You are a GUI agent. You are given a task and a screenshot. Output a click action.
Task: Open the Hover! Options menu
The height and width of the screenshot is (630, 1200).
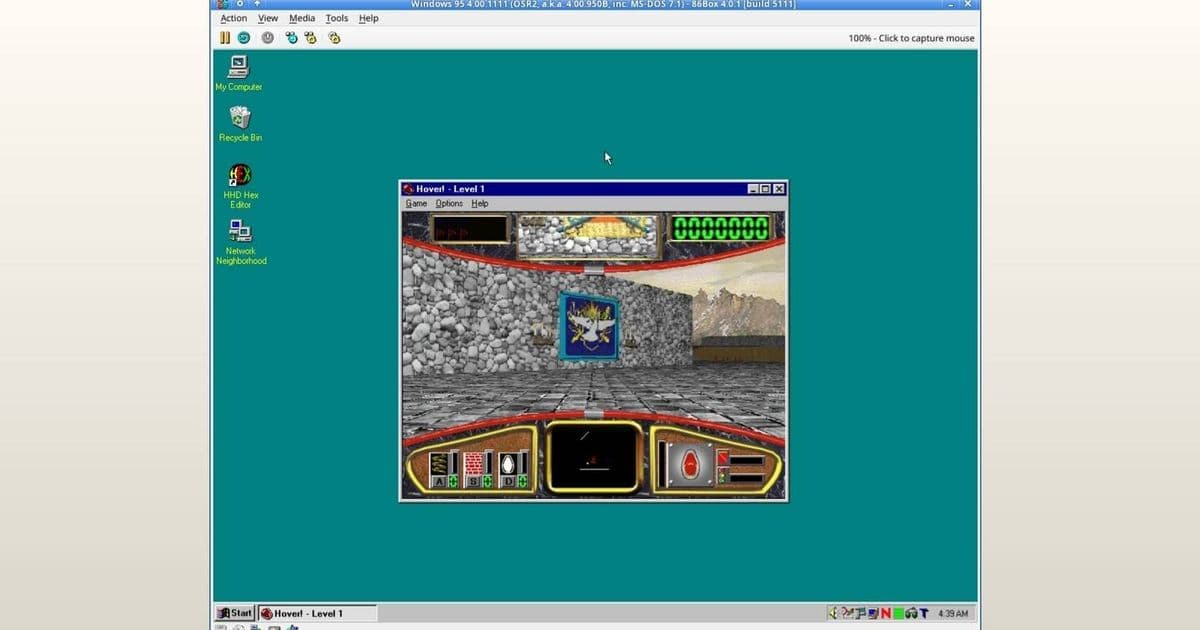click(449, 204)
